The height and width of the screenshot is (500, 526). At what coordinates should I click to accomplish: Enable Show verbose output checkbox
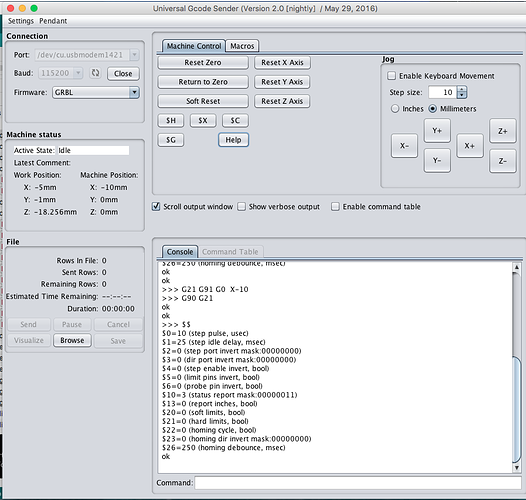coord(242,206)
